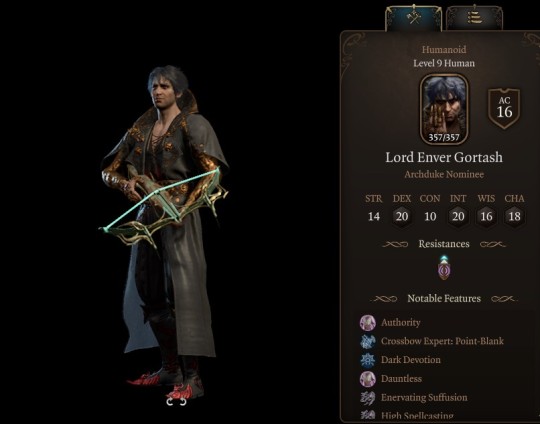This screenshot has width=540, height=424.
Task: Select the Enervating Suffusion icon
Action: (x=367, y=397)
